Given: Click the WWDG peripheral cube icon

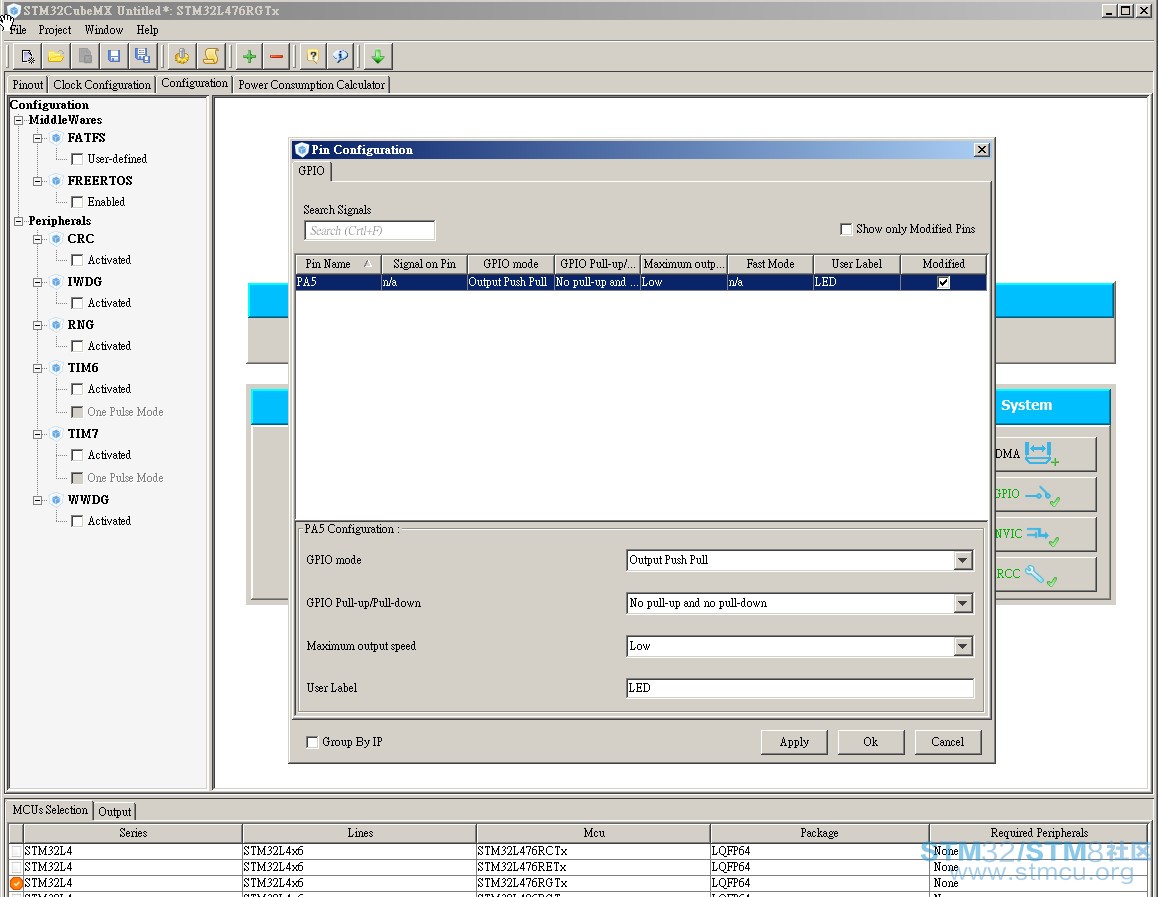Looking at the screenshot, I should [56, 500].
